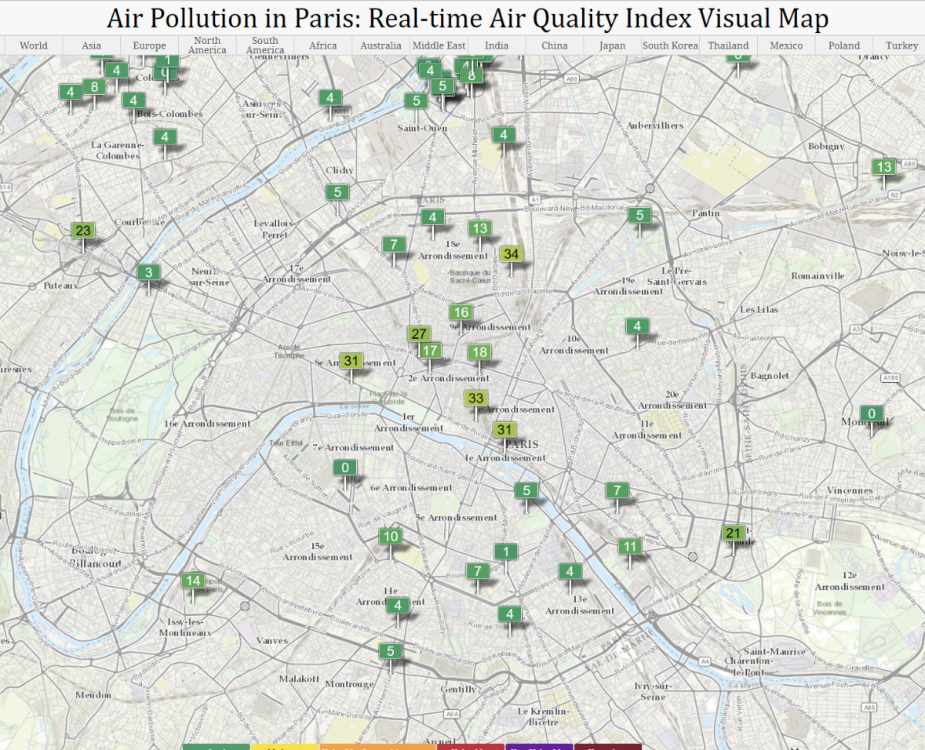Image resolution: width=925 pixels, height=750 pixels.
Task: Click the AQI marker showing 23
Action: [x=83, y=231]
